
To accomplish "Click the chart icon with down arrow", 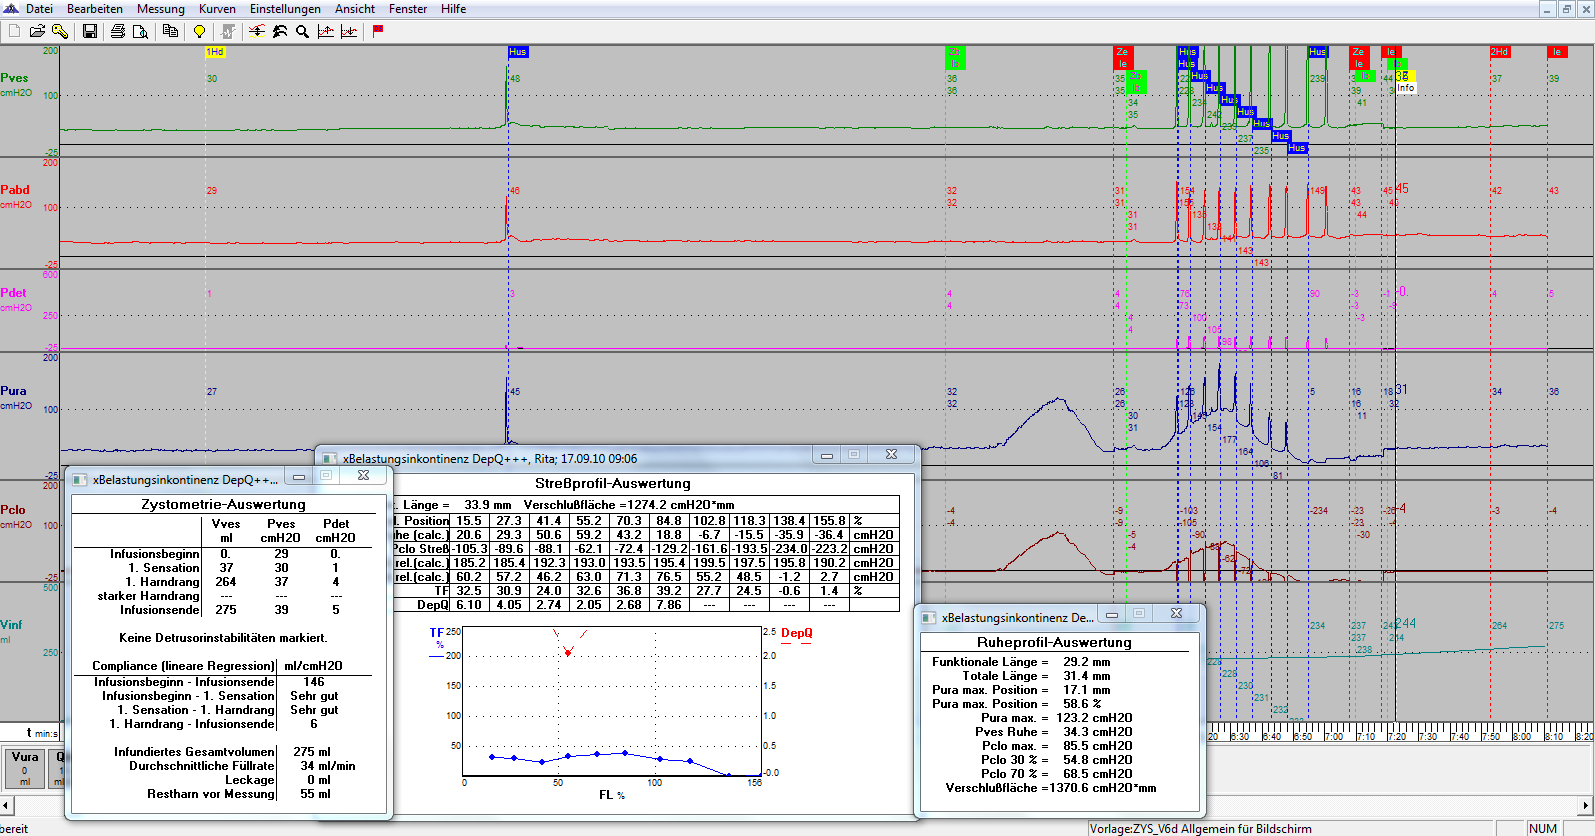I will click(349, 31).
